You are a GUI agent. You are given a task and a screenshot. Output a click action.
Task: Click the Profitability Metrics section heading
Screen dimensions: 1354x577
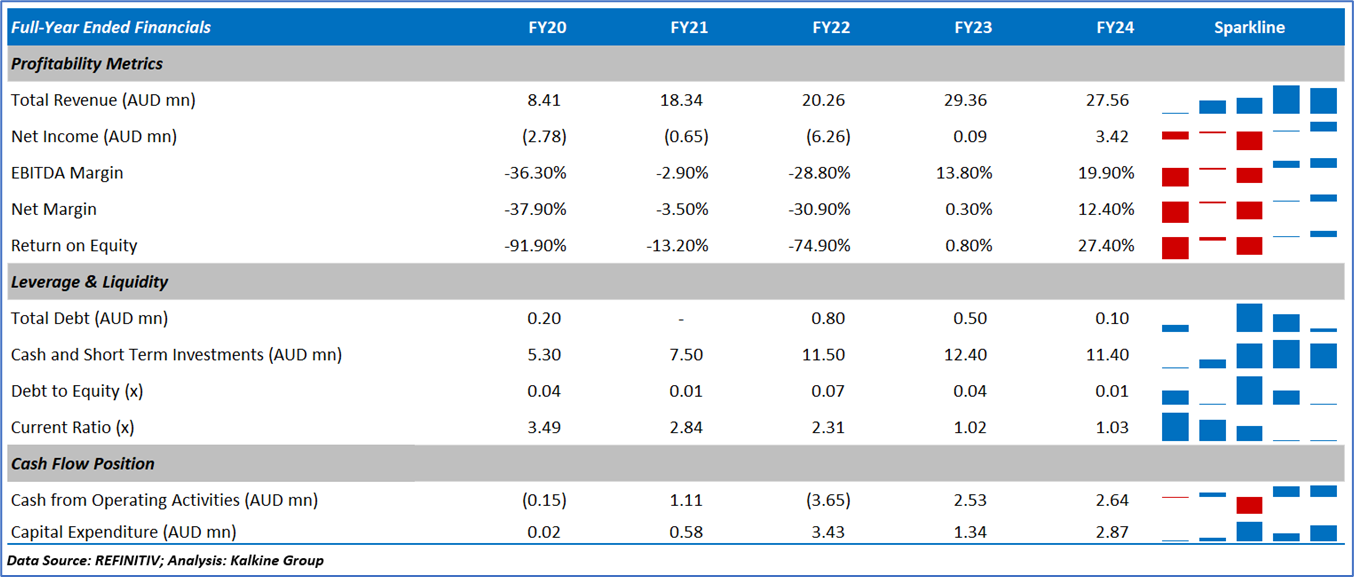[87, 64]
